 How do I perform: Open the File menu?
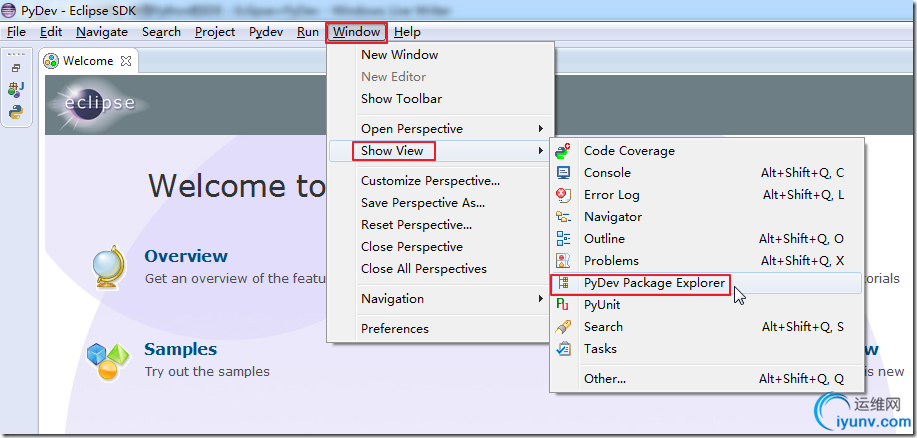pyautogui.click(x=16, y=32)
